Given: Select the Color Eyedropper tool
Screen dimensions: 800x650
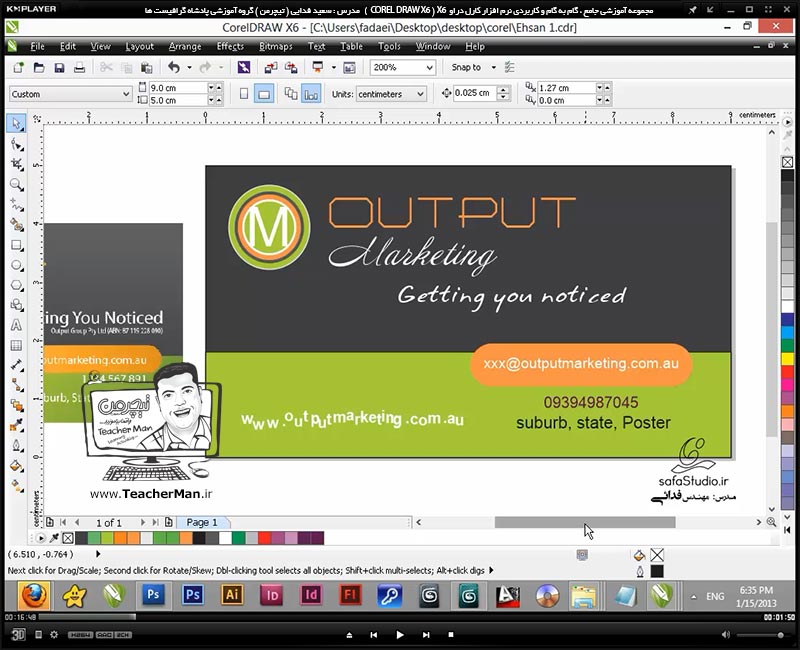Looking at the screenshot, I should [17, 425].
